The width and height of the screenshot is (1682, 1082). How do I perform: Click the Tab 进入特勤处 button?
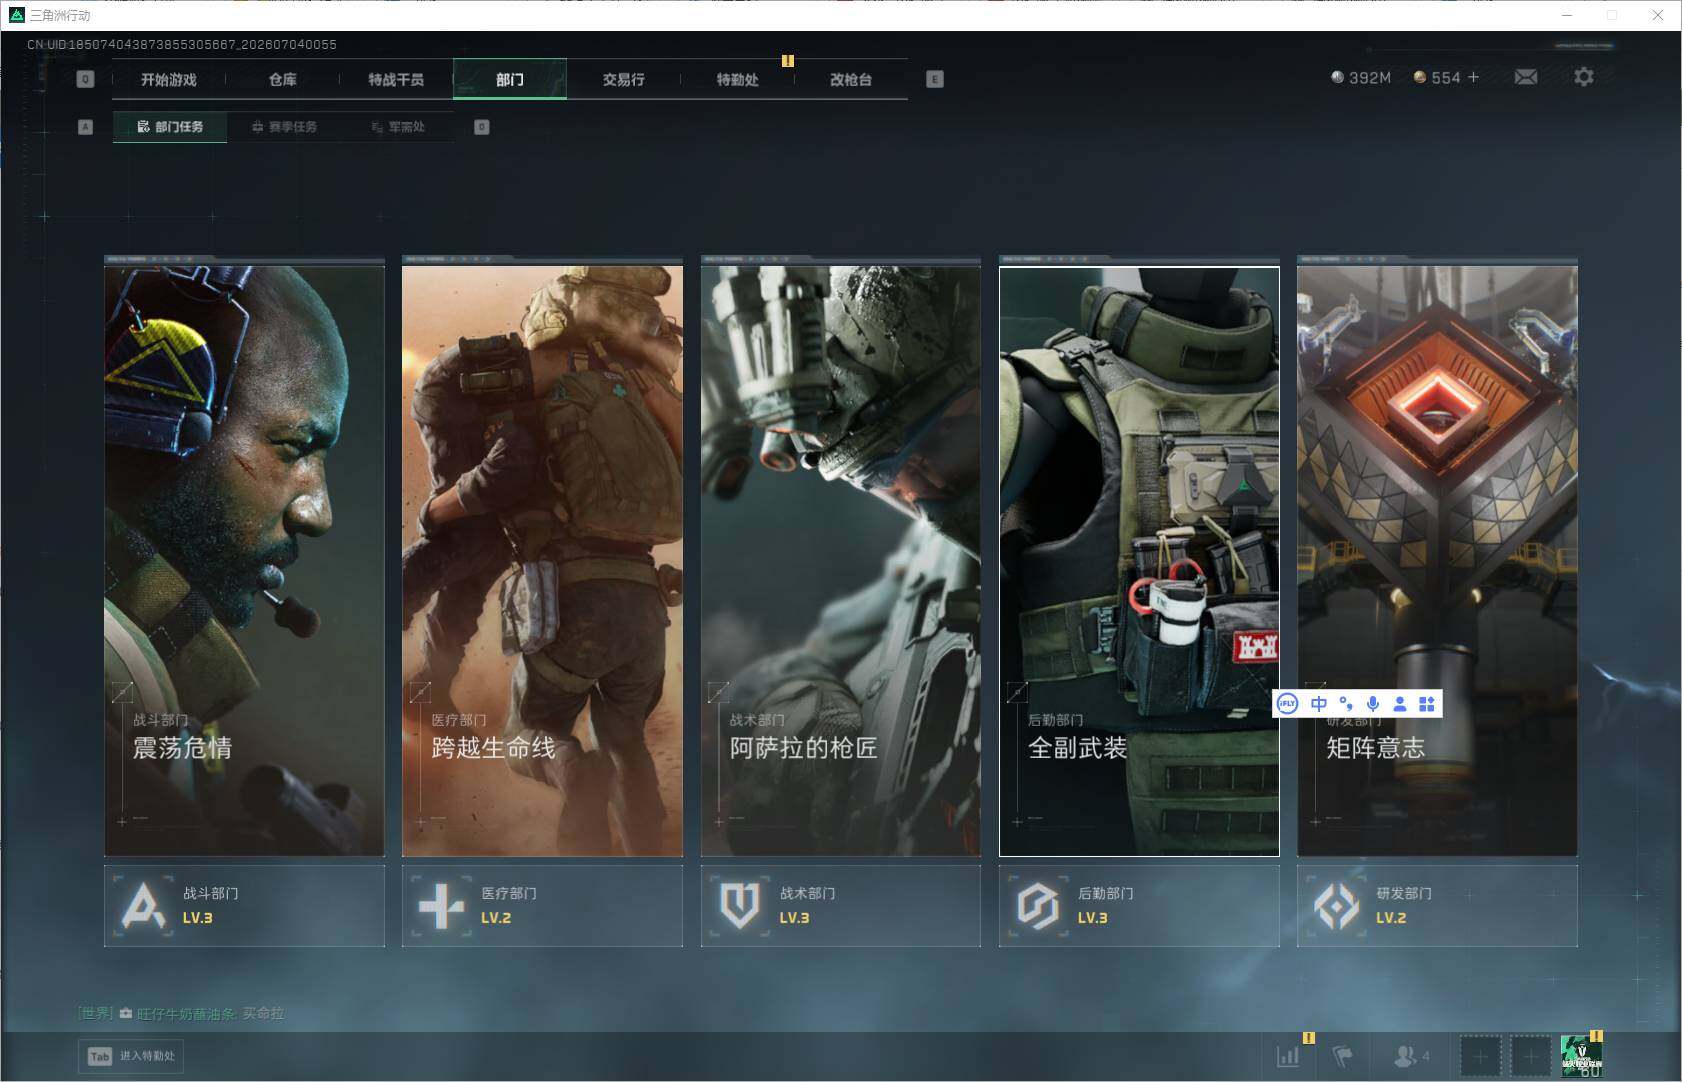point(132,1056)
